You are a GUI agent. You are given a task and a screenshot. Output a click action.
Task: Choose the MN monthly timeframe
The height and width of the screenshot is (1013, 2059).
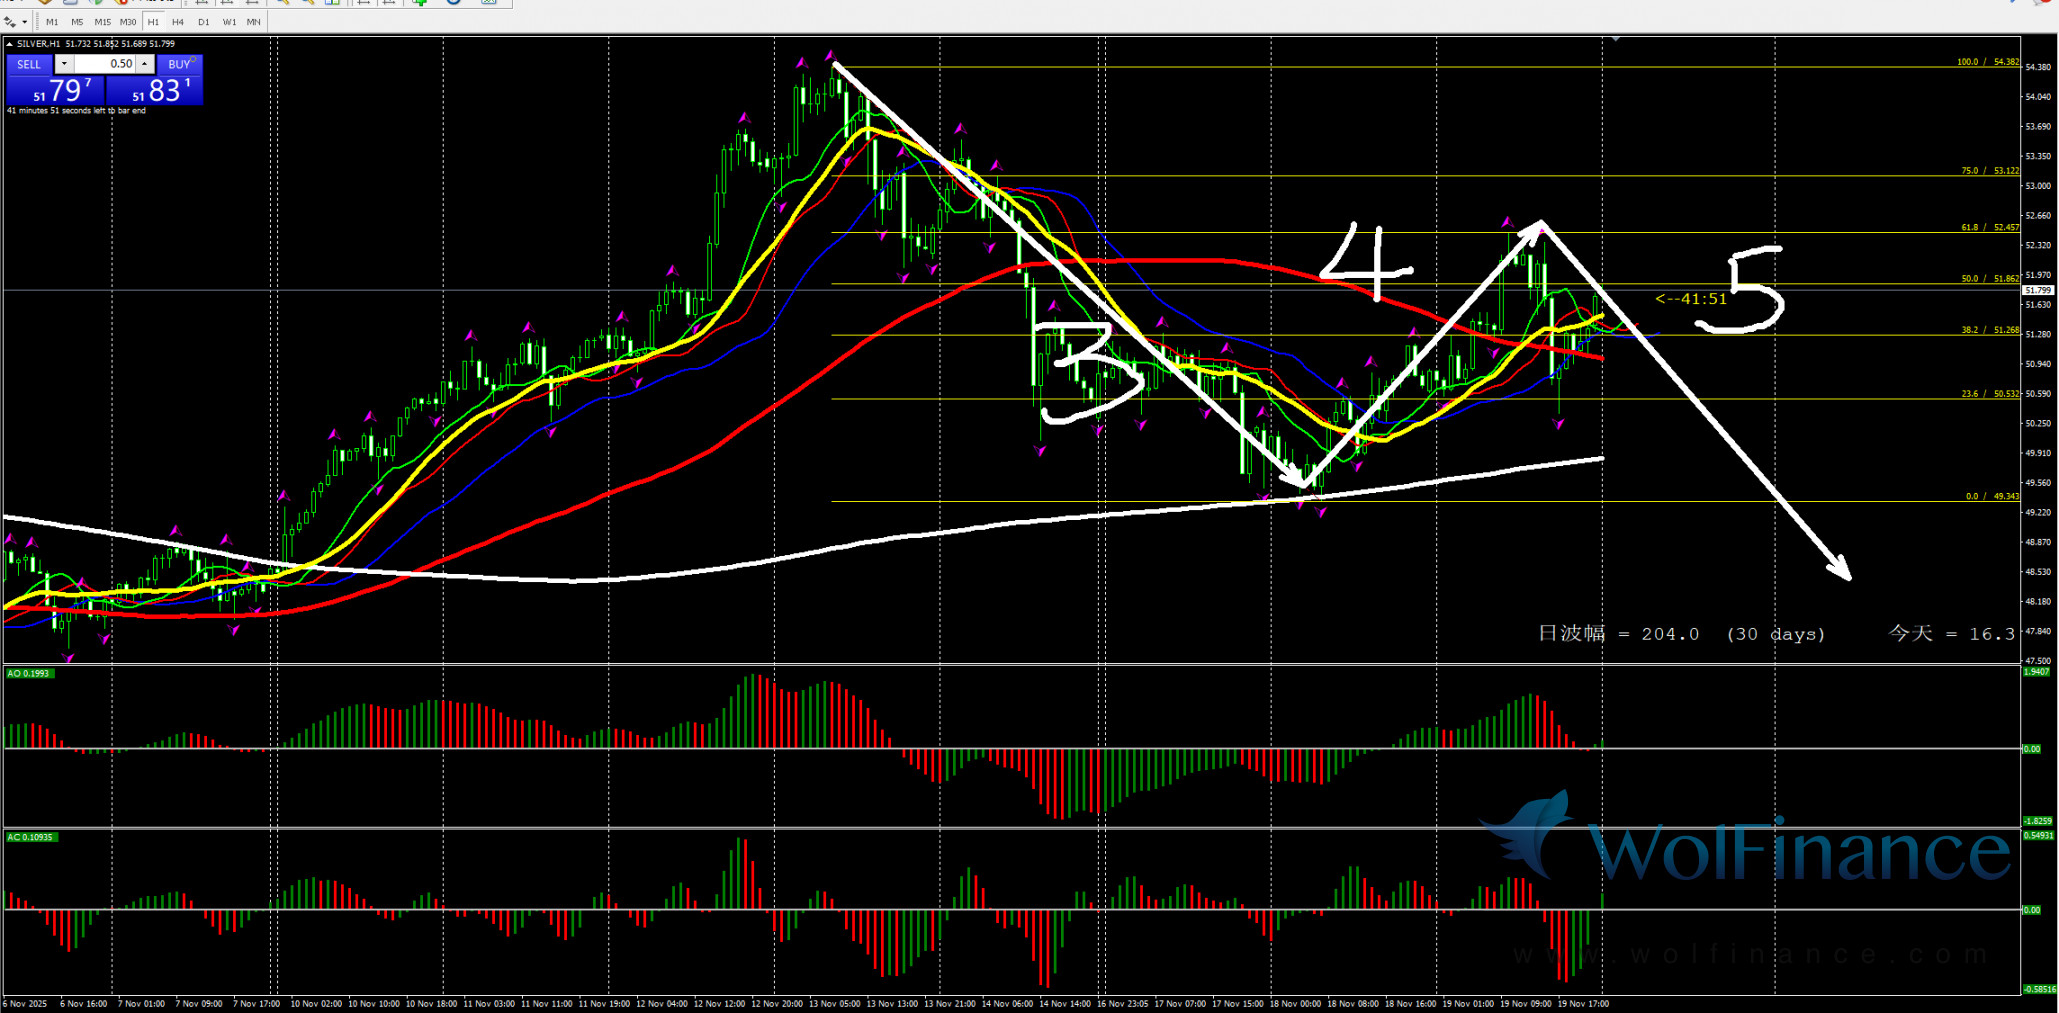(x=254, y=22)
